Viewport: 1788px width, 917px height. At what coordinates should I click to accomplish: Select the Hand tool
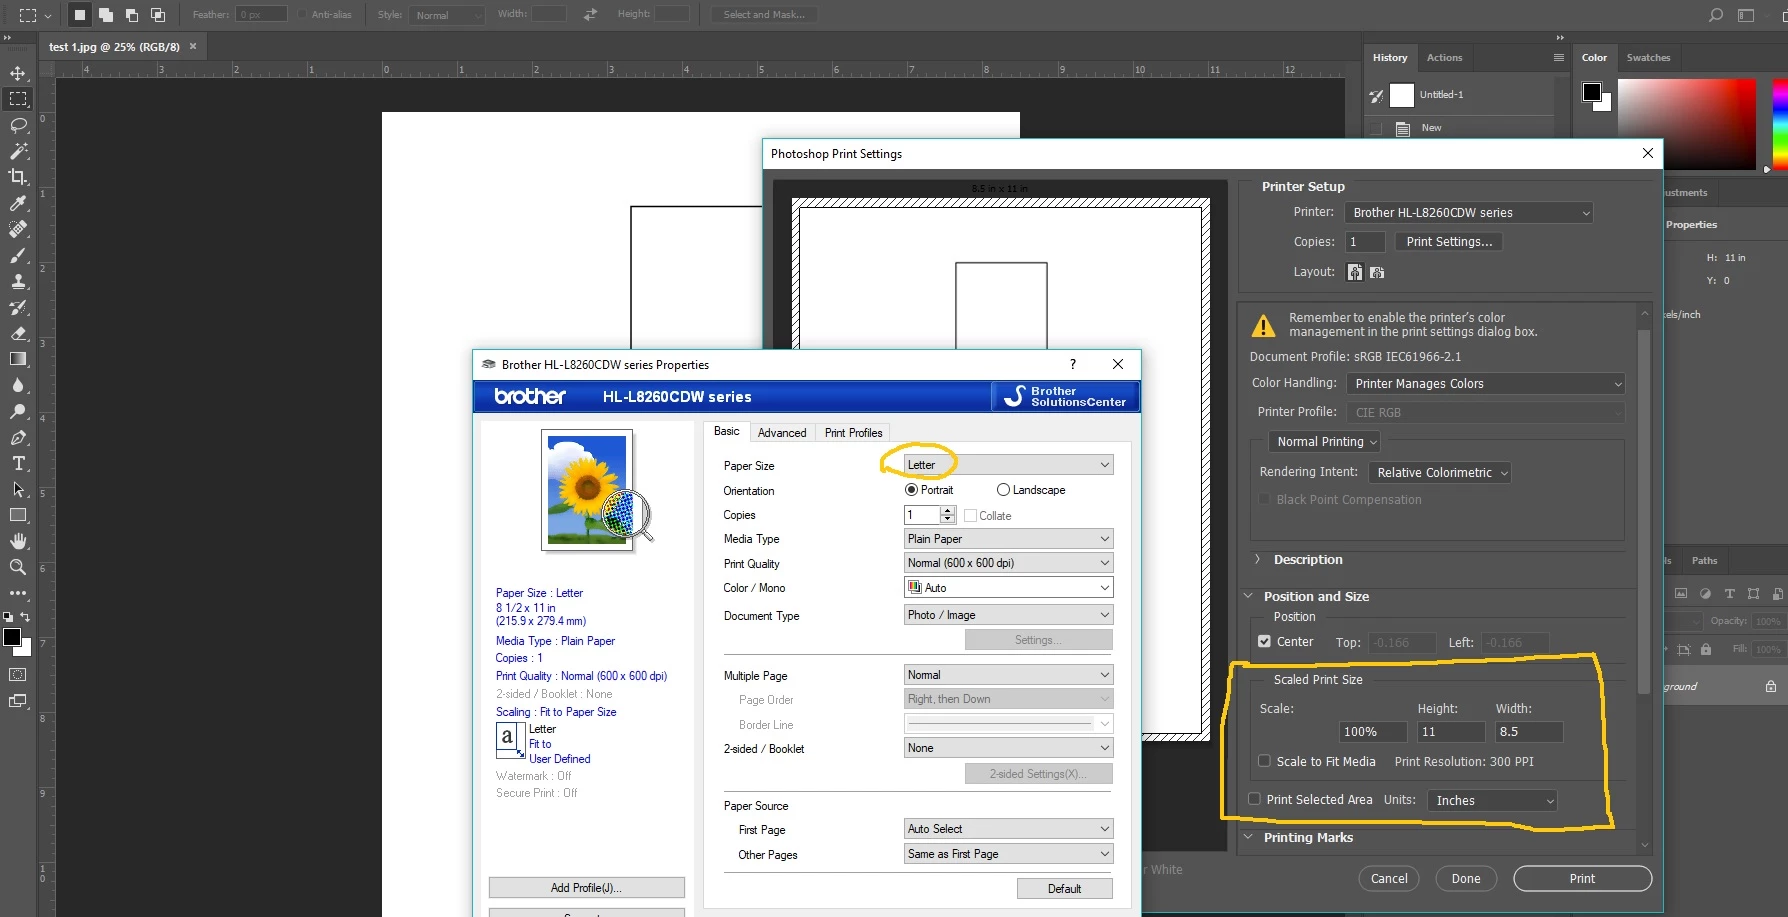[18, 541]
